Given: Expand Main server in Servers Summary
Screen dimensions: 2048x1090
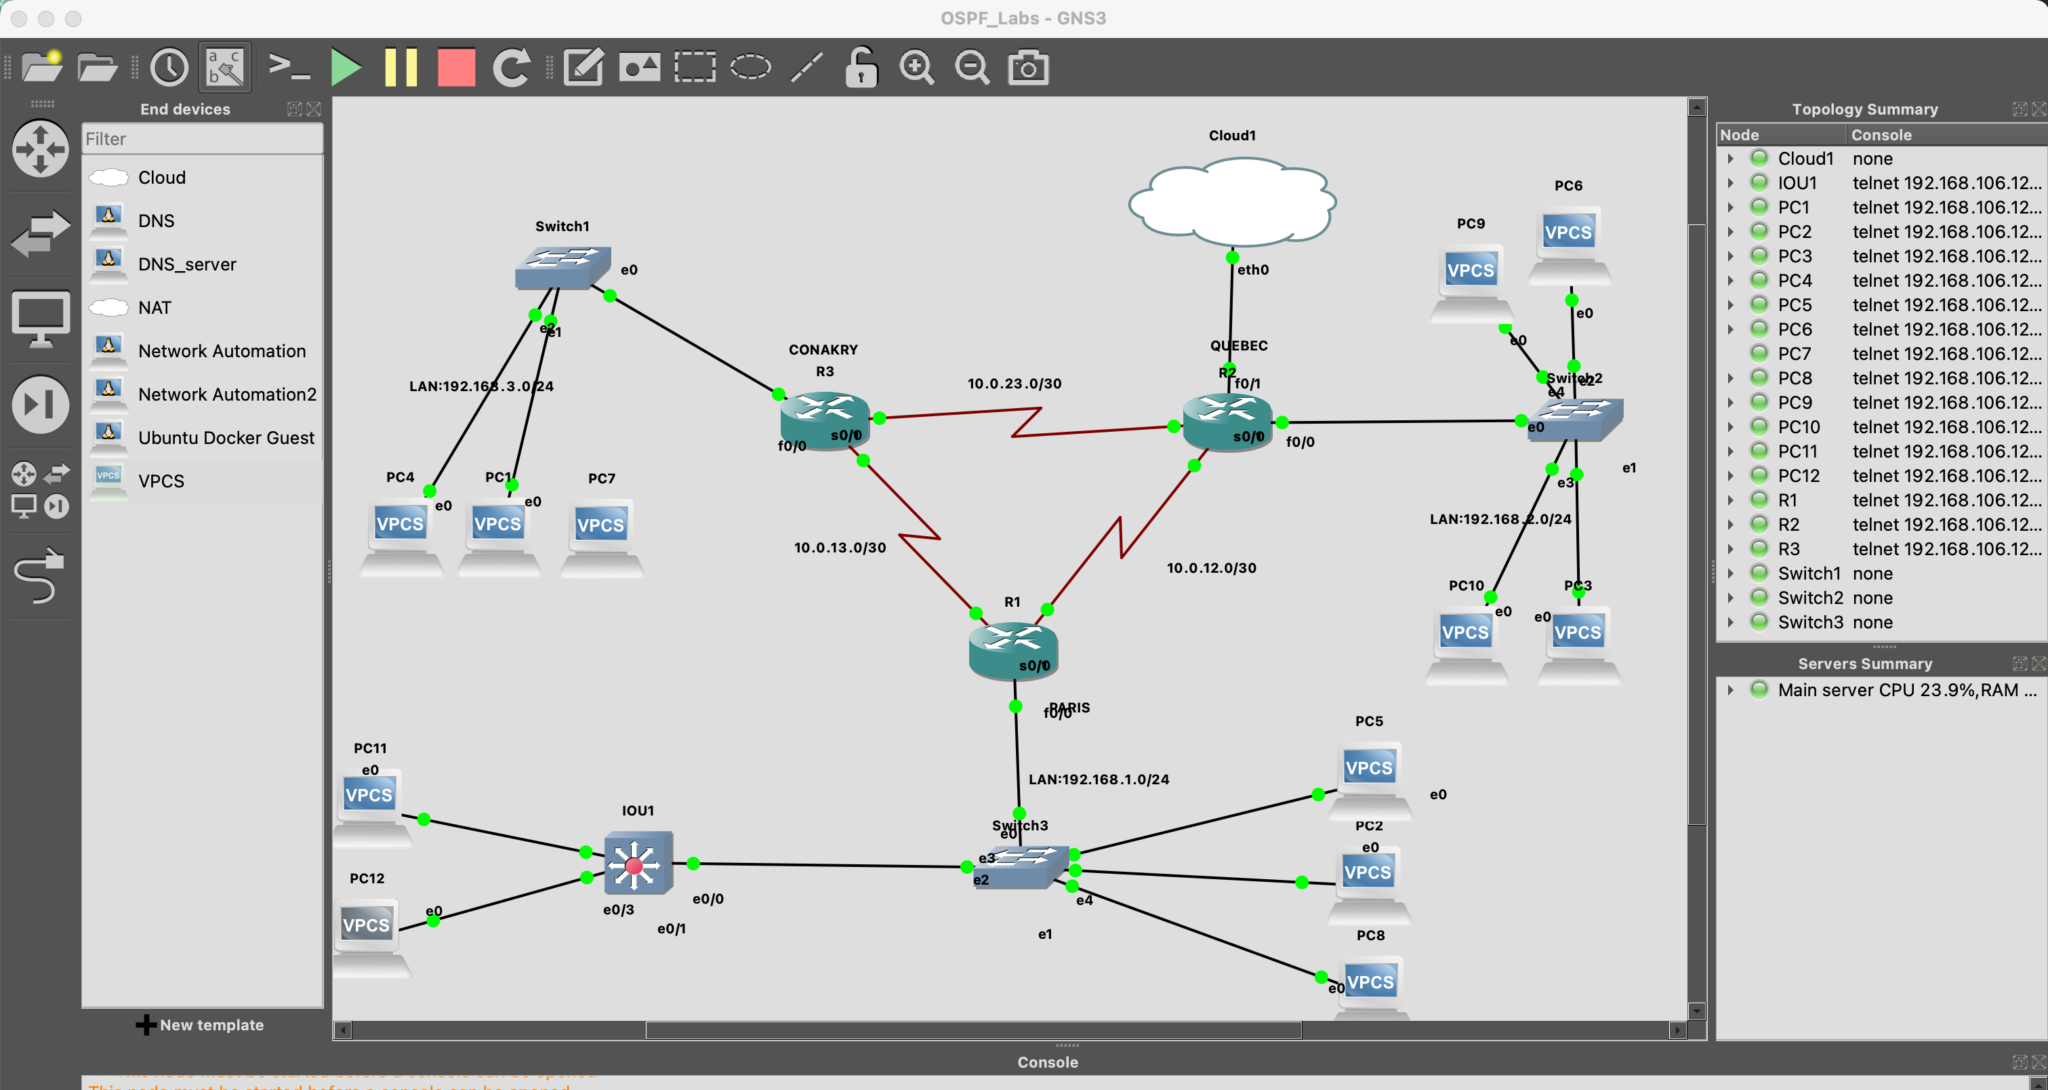Looking at the screenshot, I should tap(1730, 690).
